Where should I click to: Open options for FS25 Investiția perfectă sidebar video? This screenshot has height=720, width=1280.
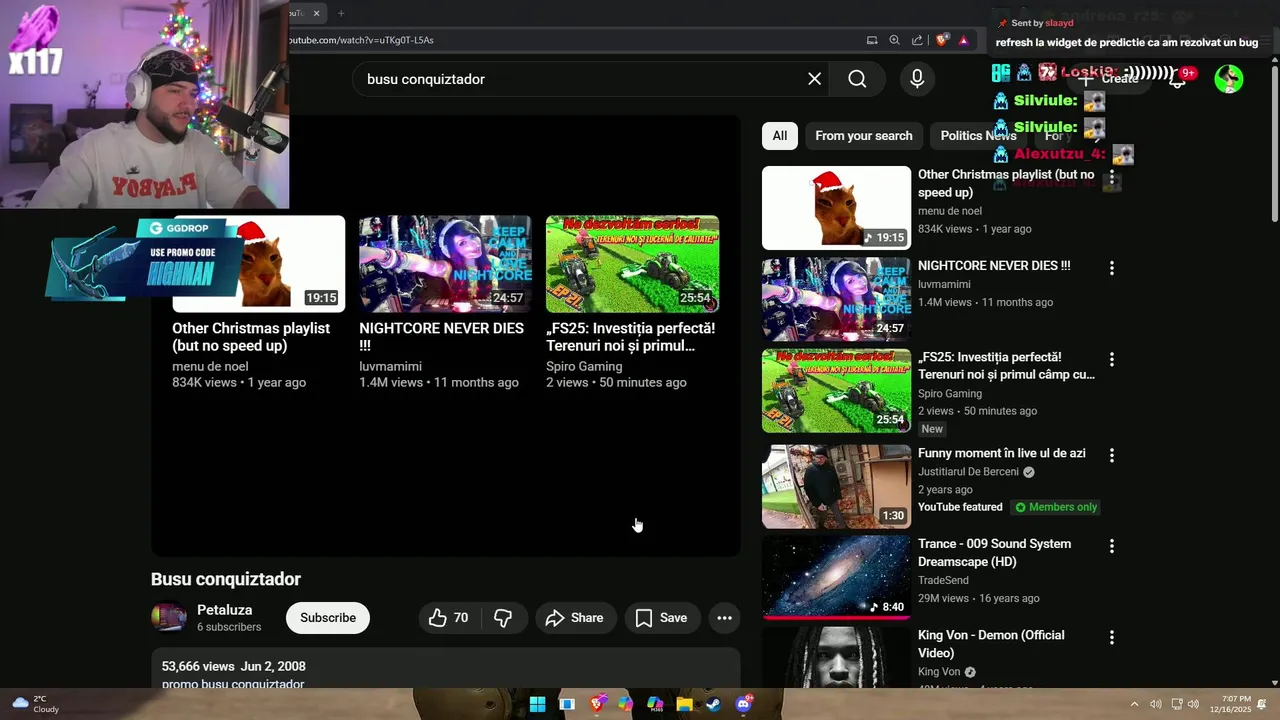[x=1111, y=359]
